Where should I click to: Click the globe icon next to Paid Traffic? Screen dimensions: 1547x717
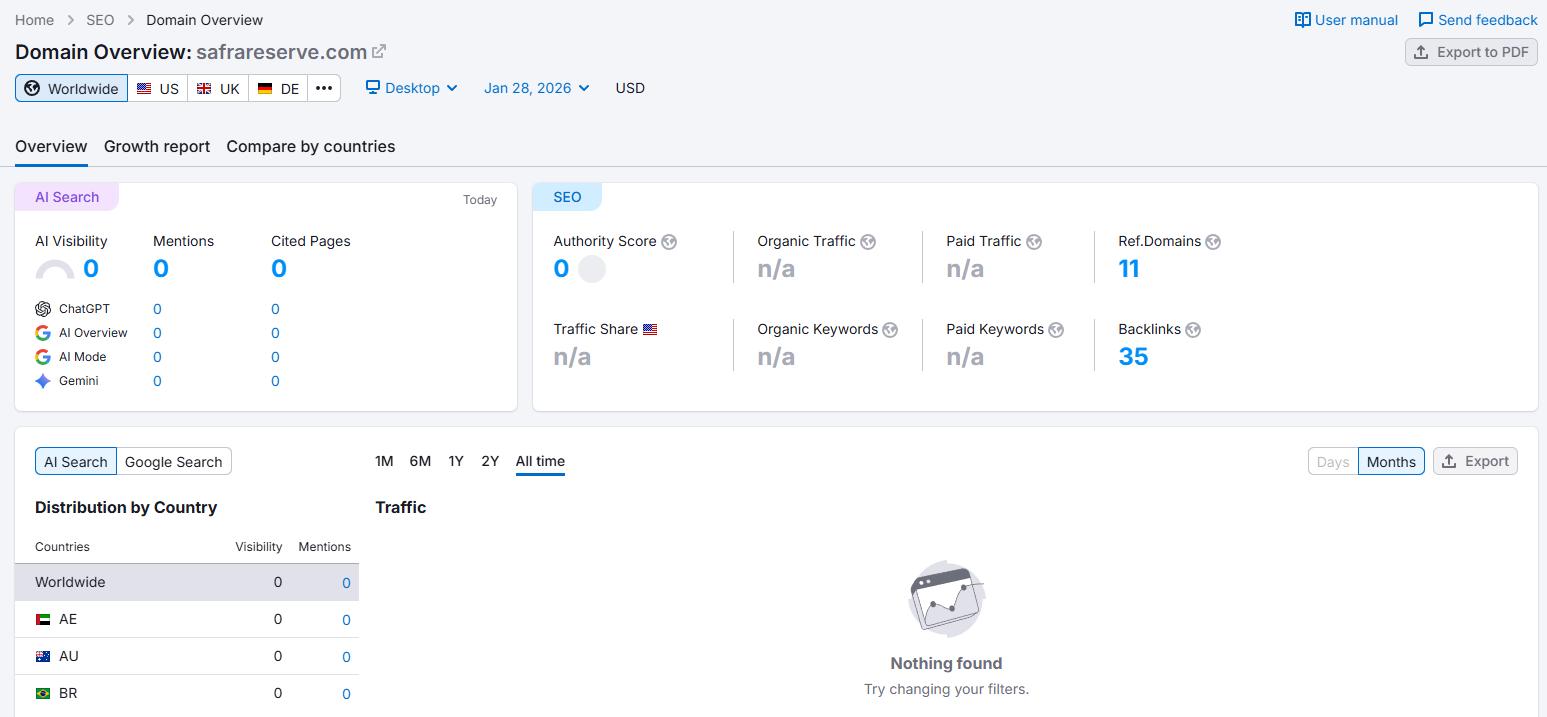point(1034,241)
